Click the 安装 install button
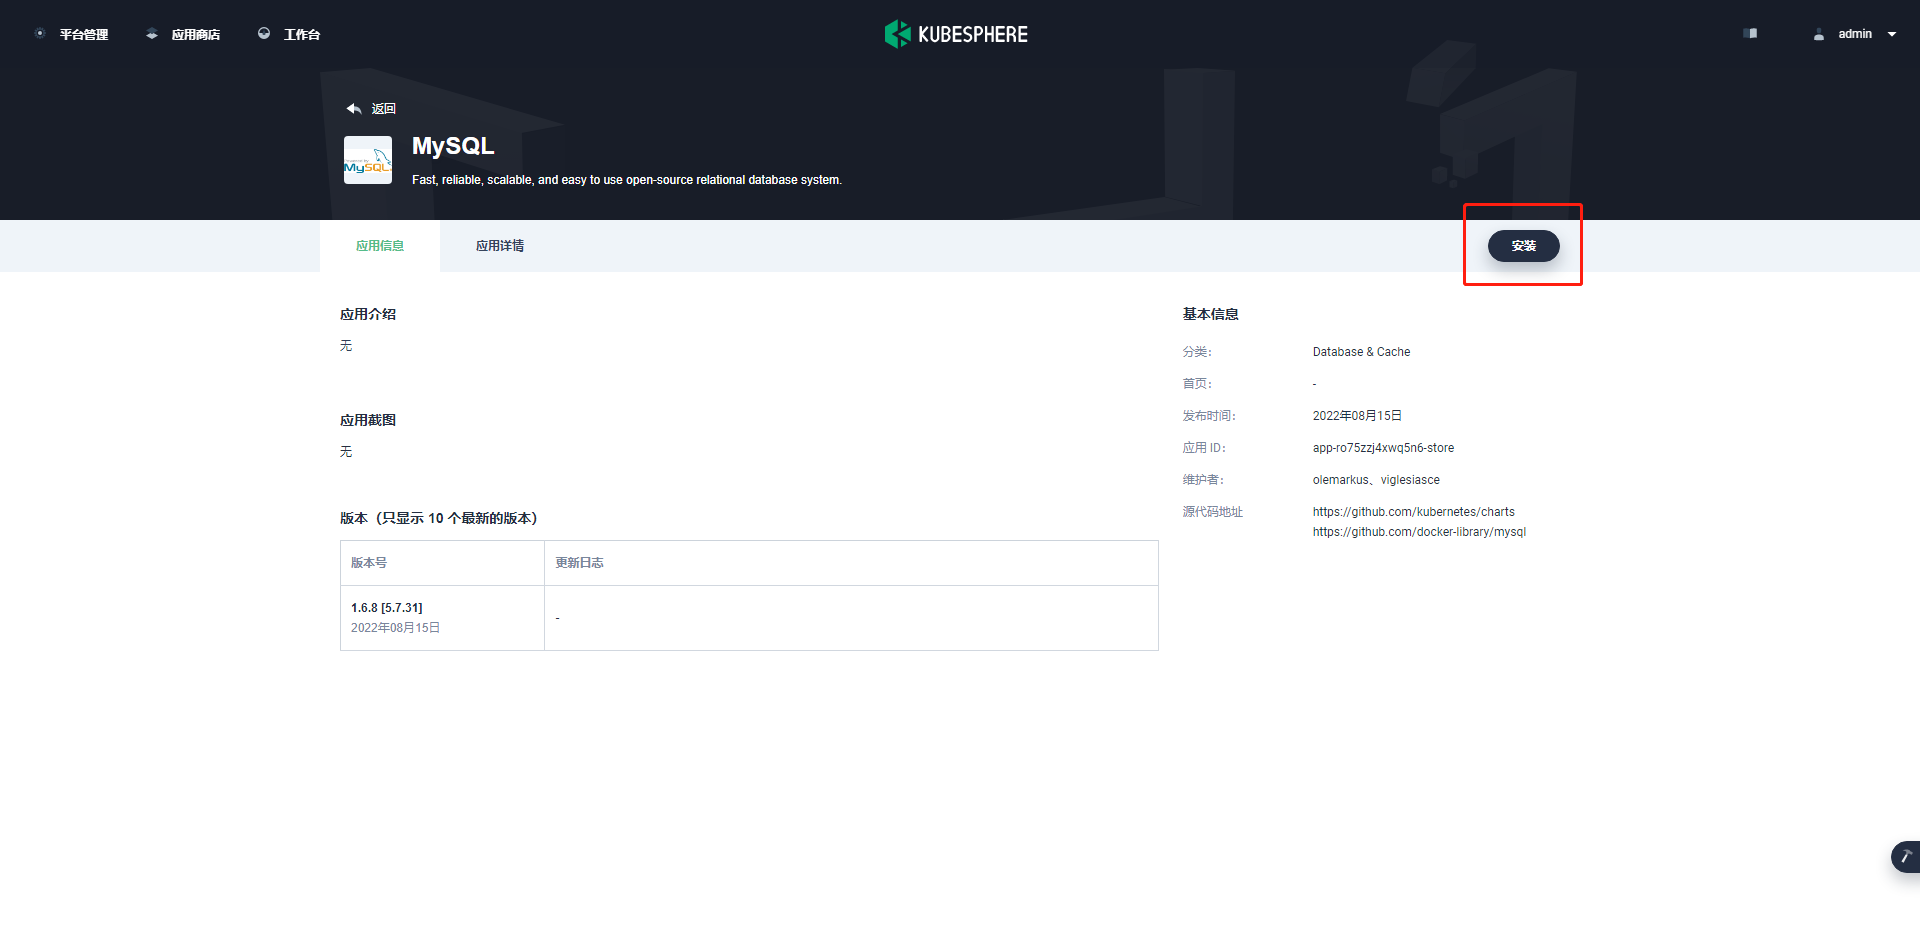Screen dimensions: 1920x937 coord(1524,246)
